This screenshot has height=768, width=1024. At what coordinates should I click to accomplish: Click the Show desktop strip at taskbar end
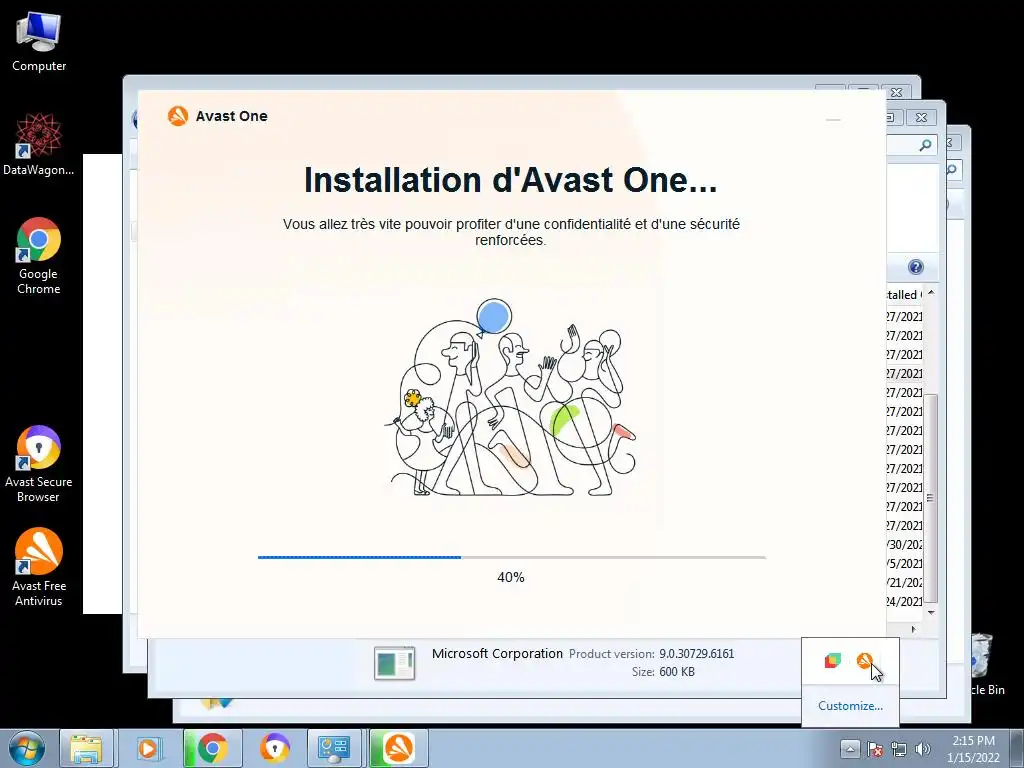(x=1018, y=748)
